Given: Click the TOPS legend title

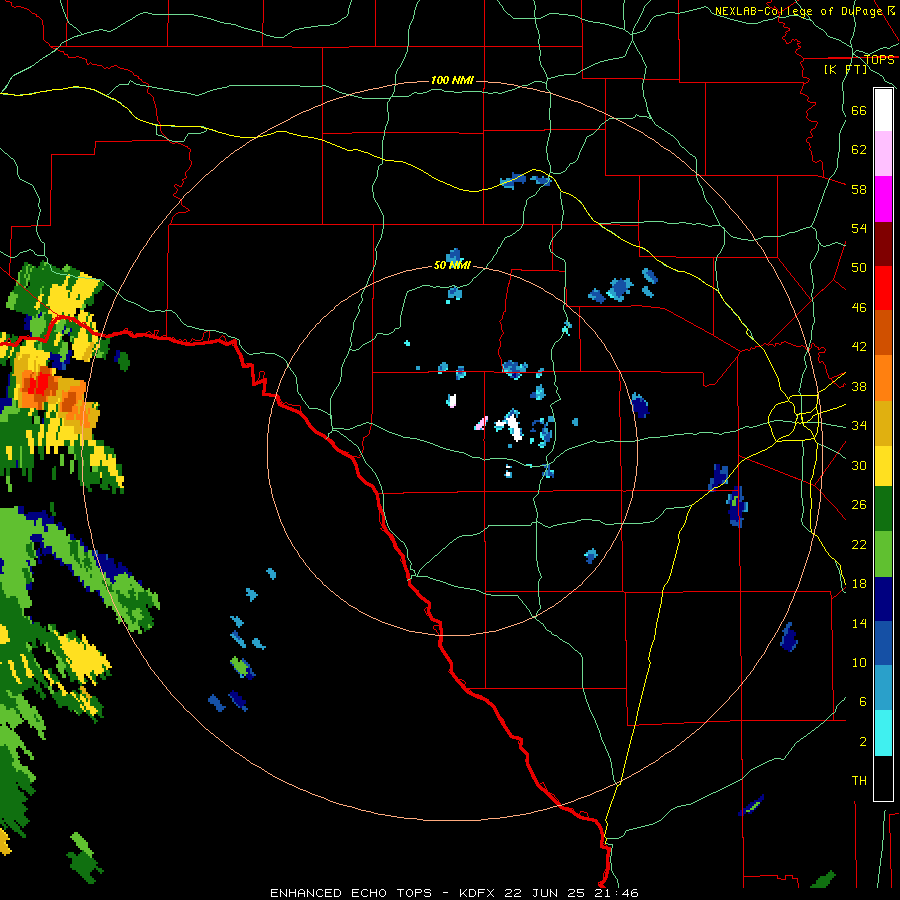Looking at the screenshot, I should (879, 59).
